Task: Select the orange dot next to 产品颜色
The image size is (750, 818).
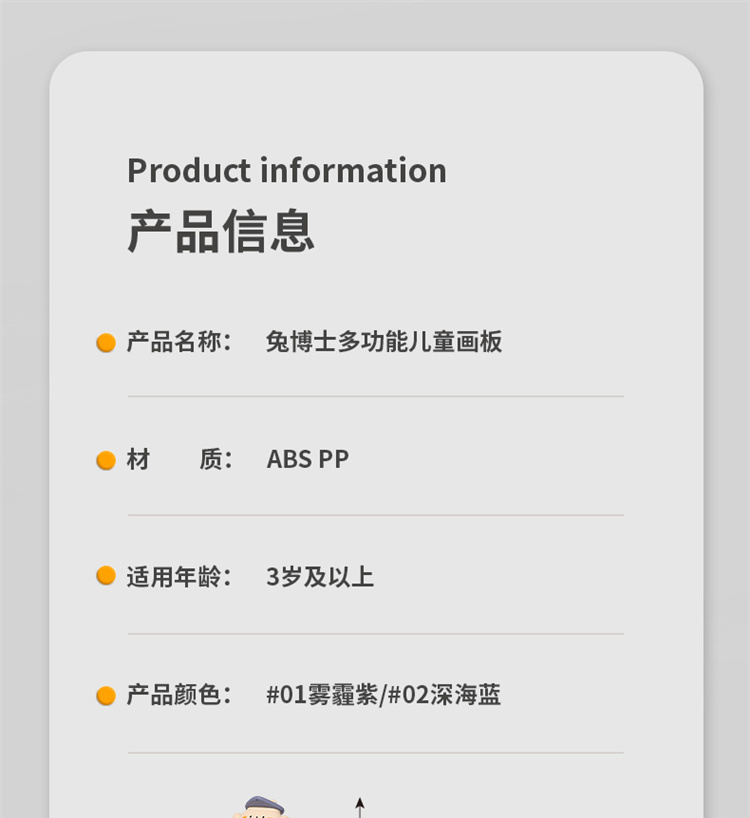Action: pos(106,695)
